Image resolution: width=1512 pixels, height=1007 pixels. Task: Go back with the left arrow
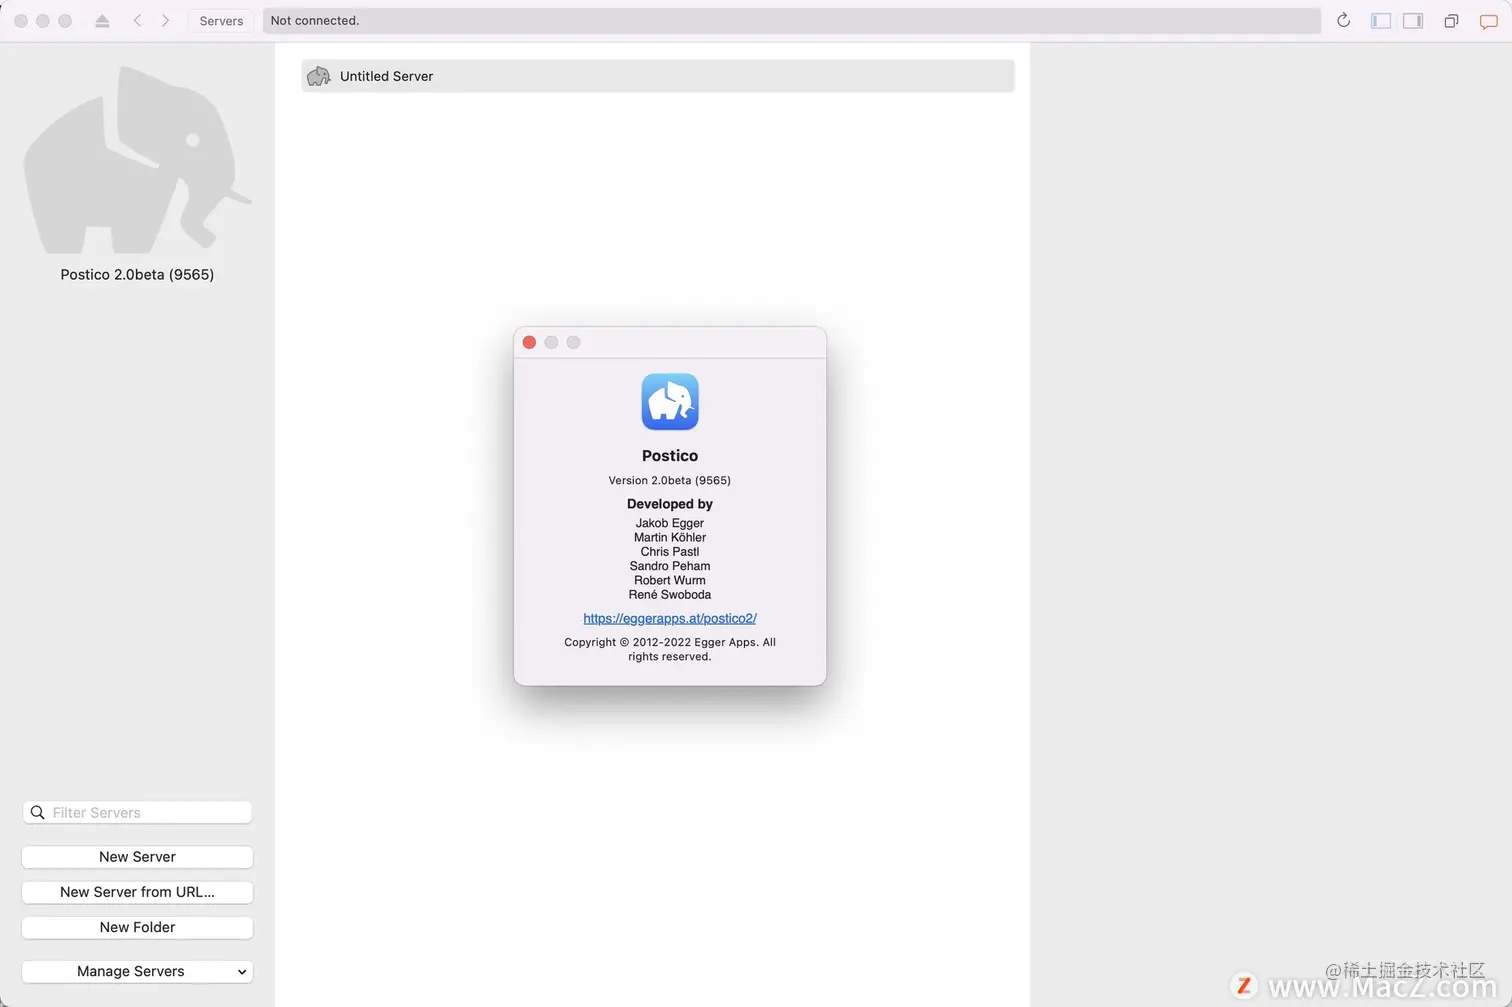pyautogui.click(x=137, y=21)
